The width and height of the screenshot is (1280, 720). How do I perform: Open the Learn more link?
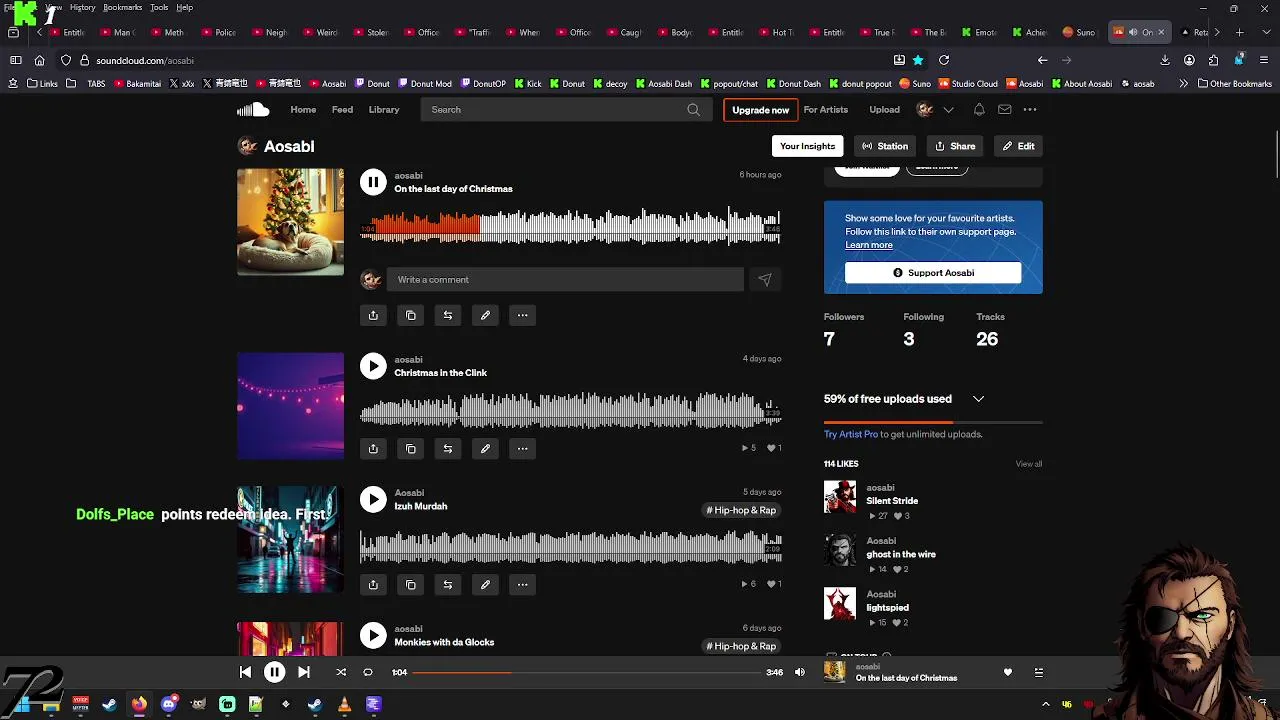[x=869, y=245]
